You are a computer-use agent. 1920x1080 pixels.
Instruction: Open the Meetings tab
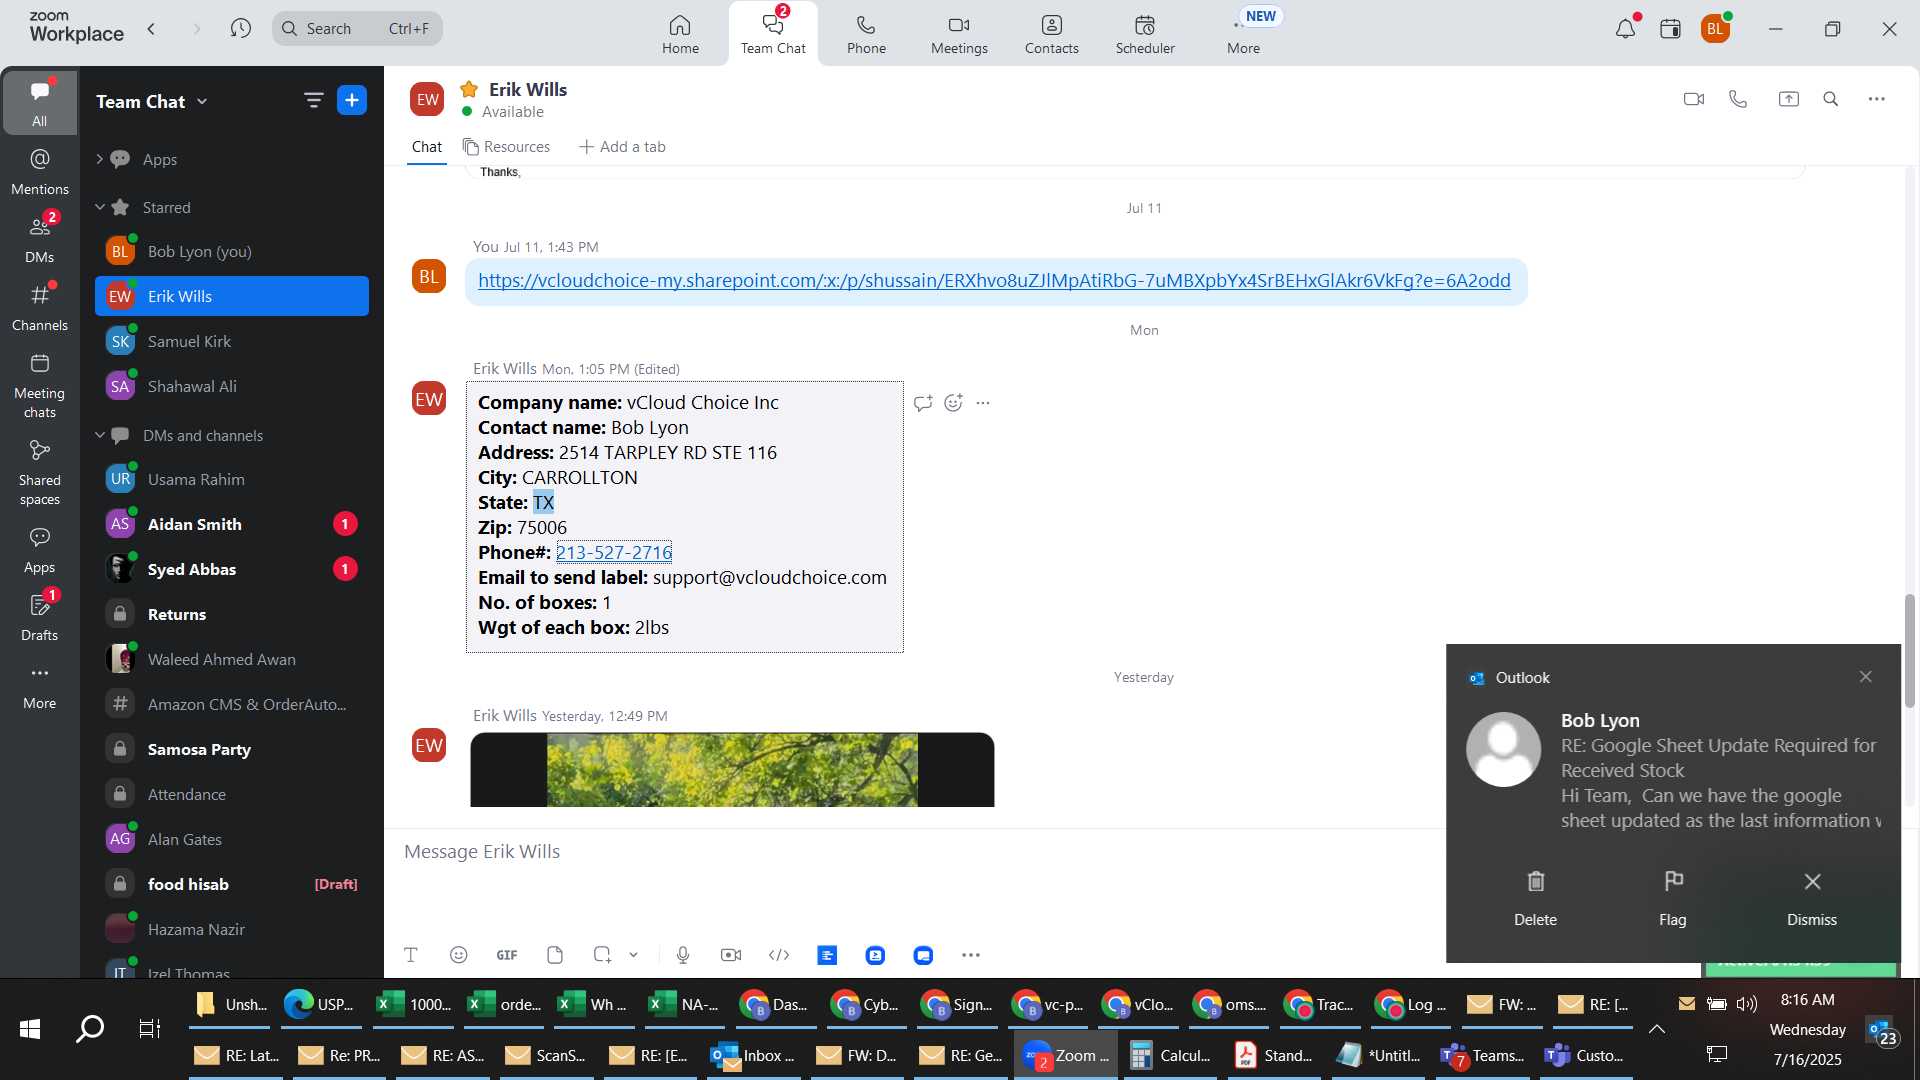[x=959, y=34]
